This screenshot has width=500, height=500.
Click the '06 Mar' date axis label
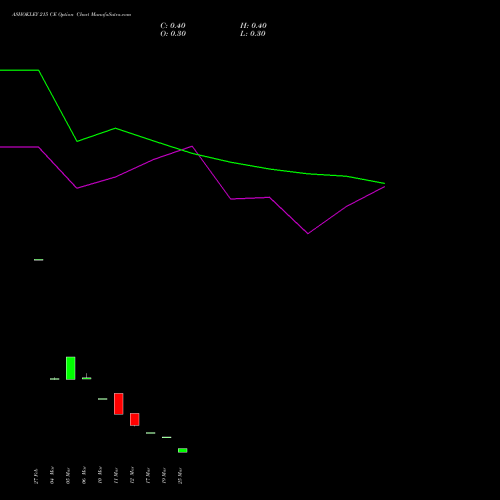84,475
